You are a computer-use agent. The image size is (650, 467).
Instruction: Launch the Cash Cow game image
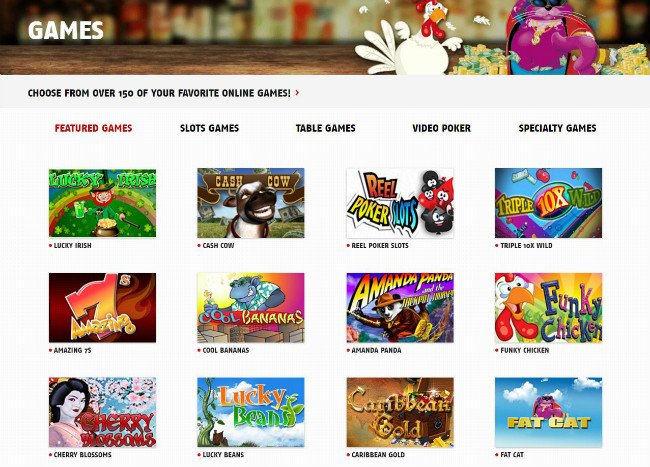[251, 203]
